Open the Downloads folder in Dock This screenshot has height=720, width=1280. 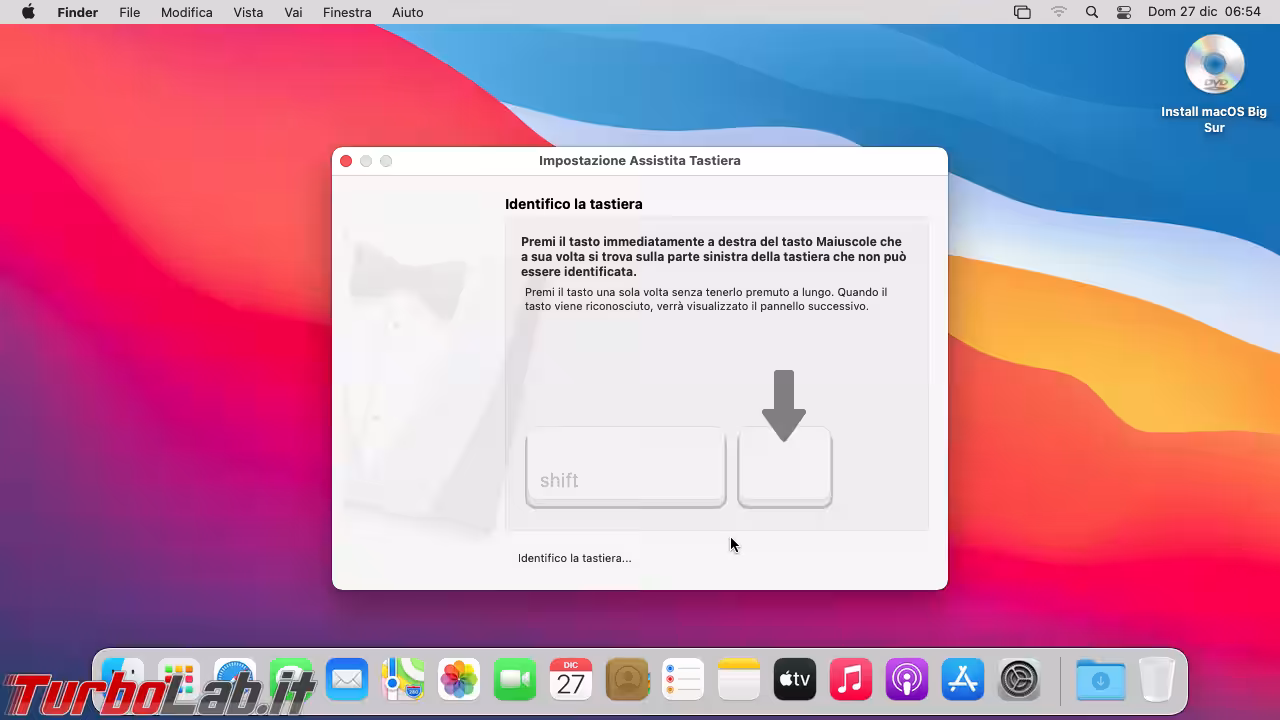point(1100,681)
